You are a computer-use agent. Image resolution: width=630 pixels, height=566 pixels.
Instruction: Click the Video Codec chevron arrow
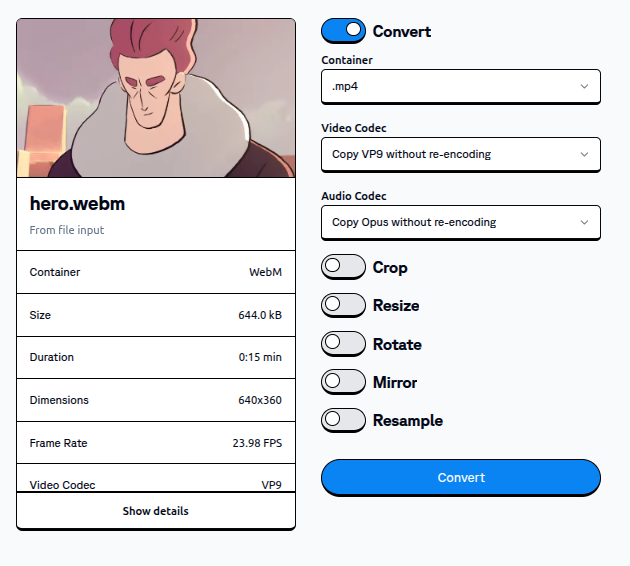[x=584, y=154]
